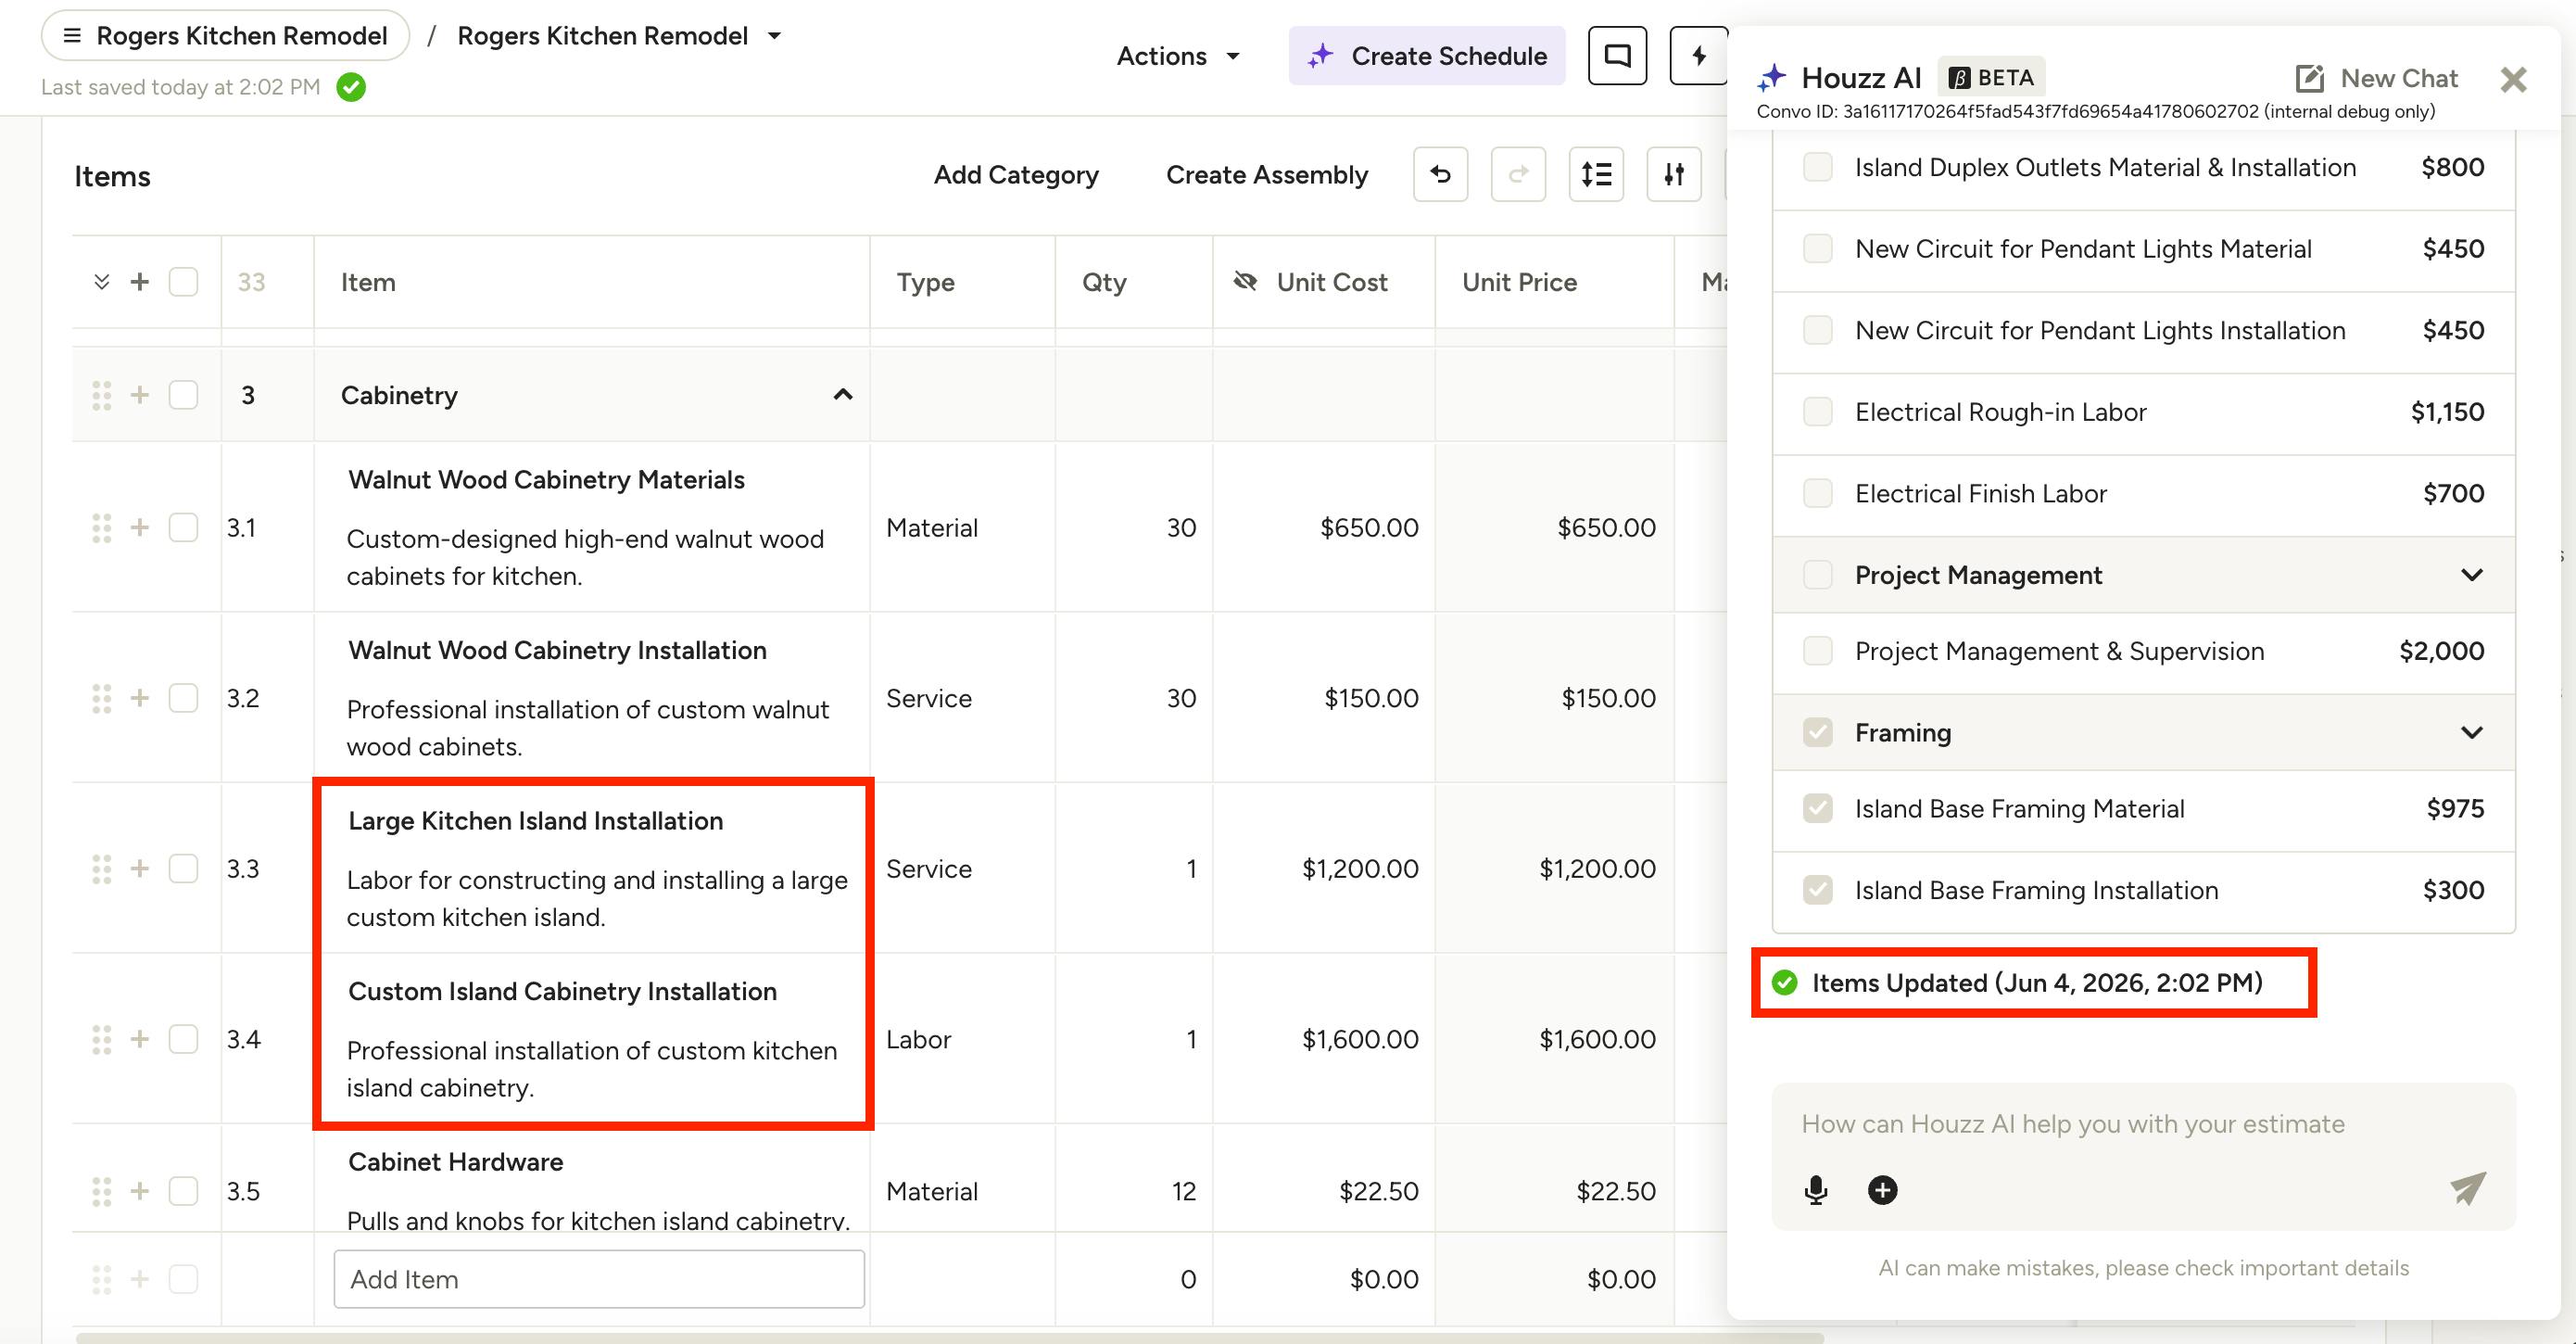Attach content with the plus circle icon
2576x1344 pixels.
[1882, 1190]
